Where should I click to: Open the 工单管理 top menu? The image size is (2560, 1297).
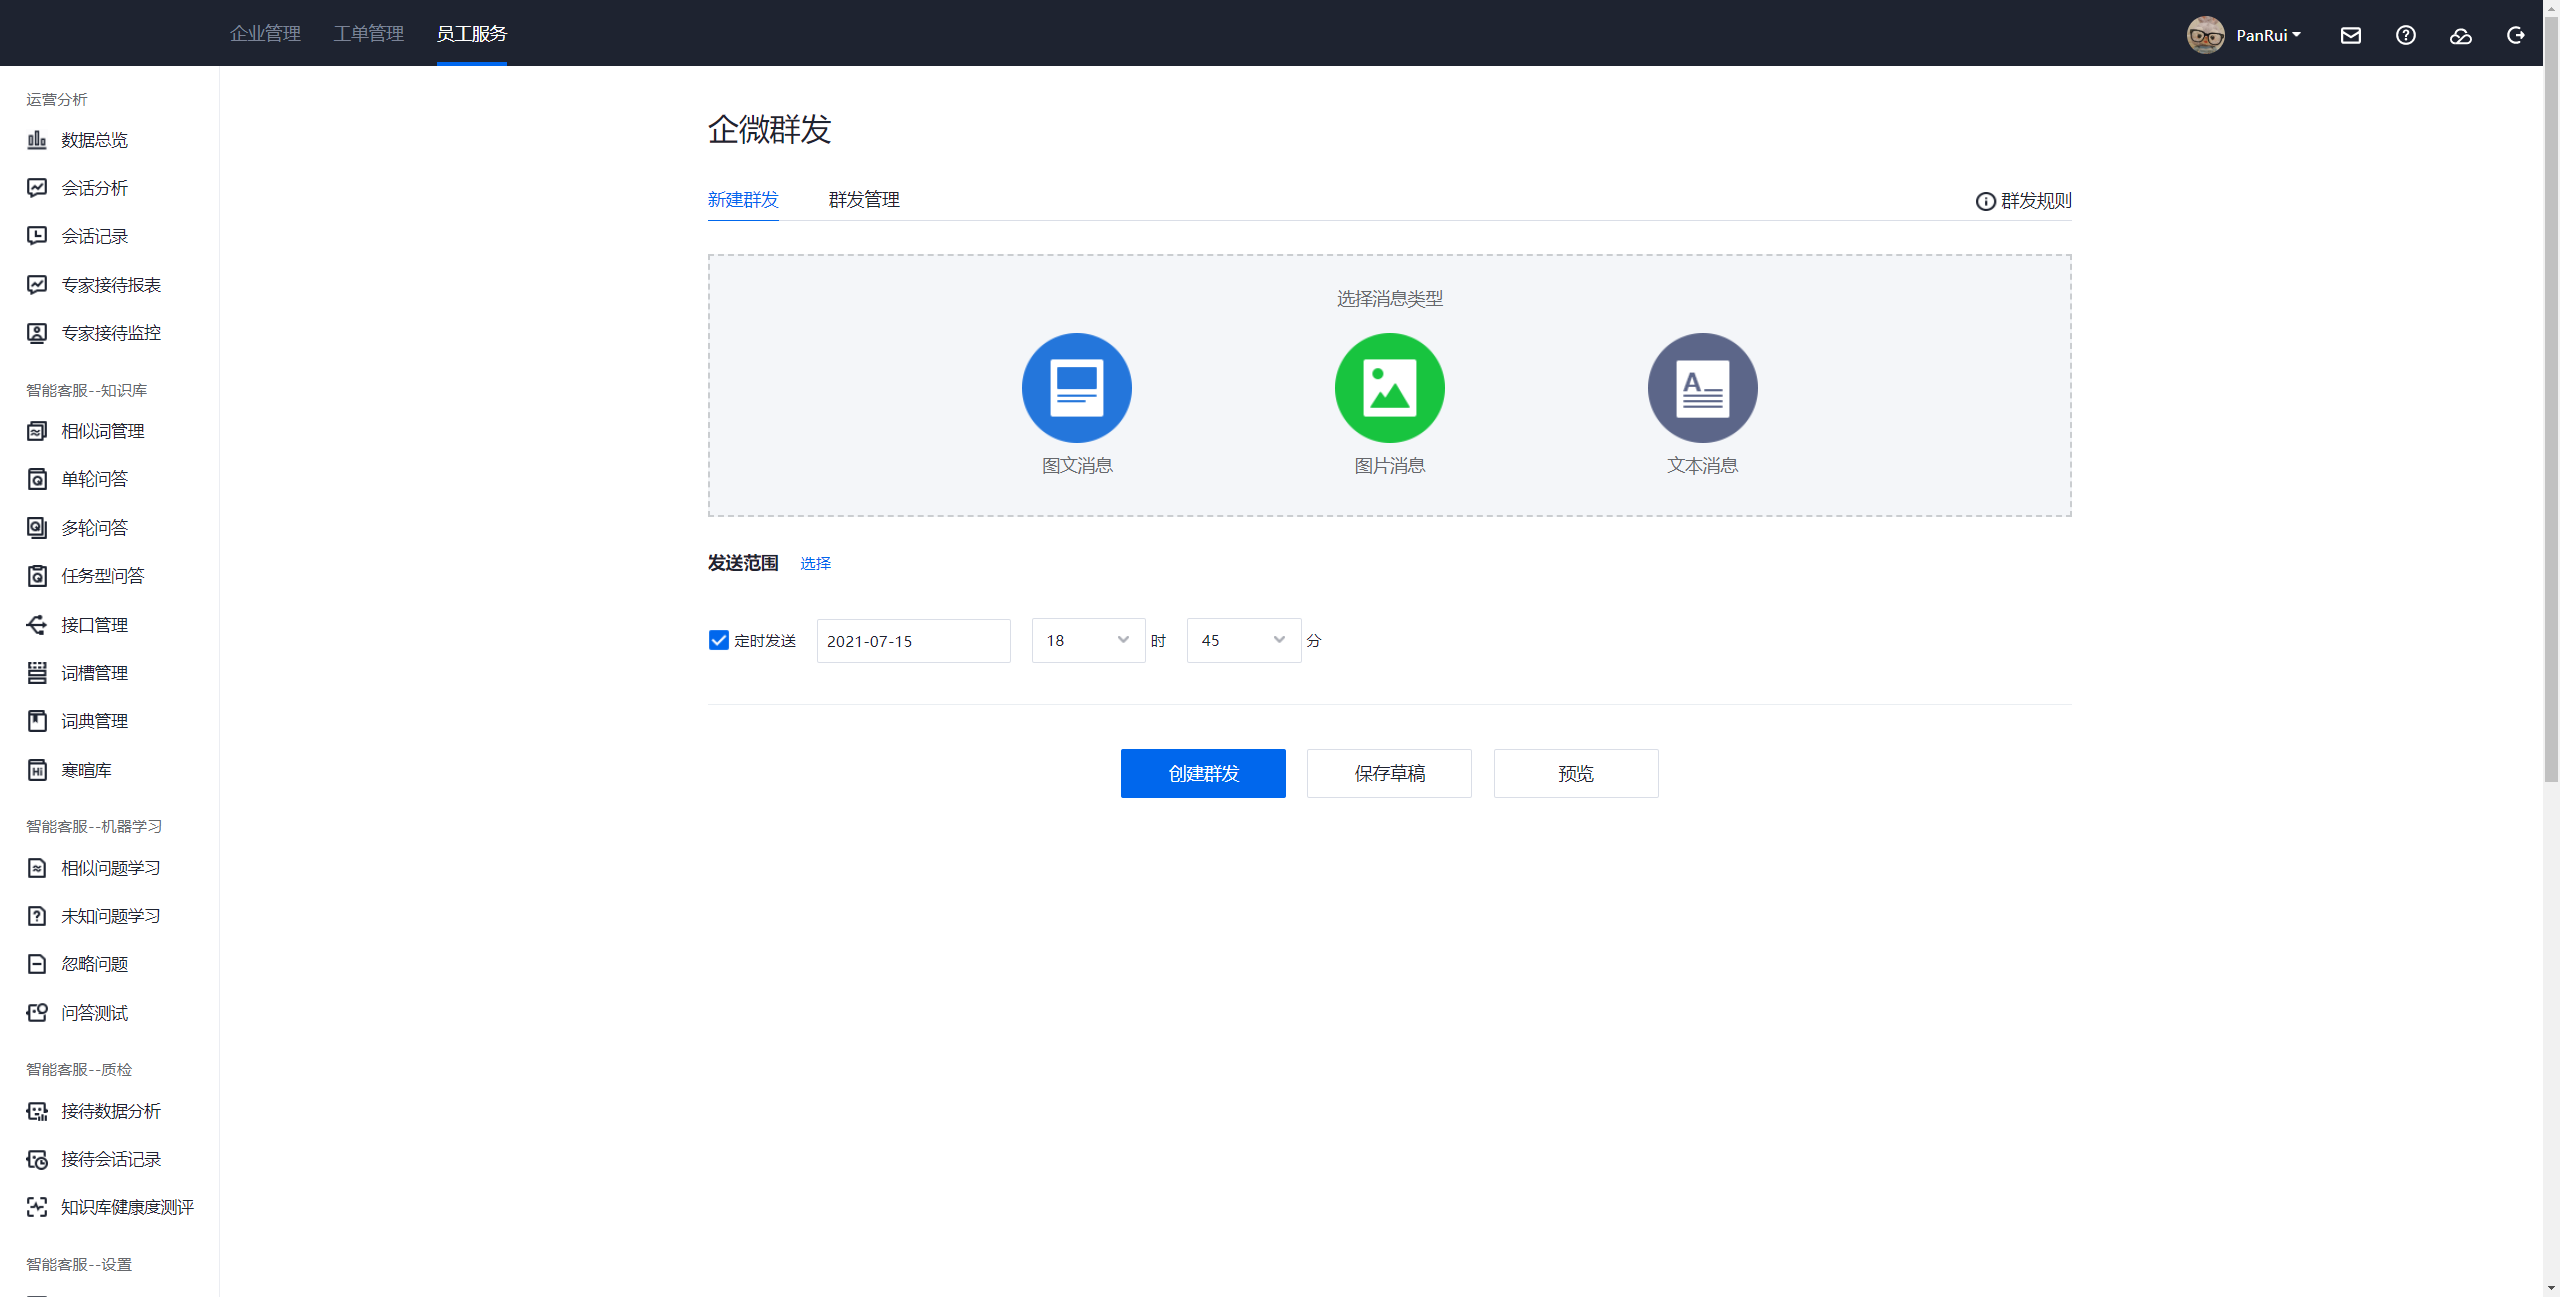(x=369, y=33)
